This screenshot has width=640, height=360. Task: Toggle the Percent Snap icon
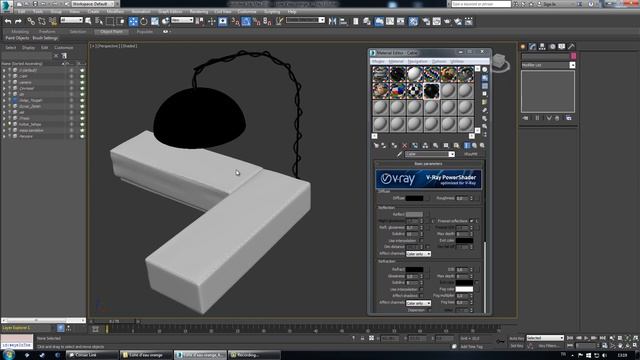coord(257,21)
